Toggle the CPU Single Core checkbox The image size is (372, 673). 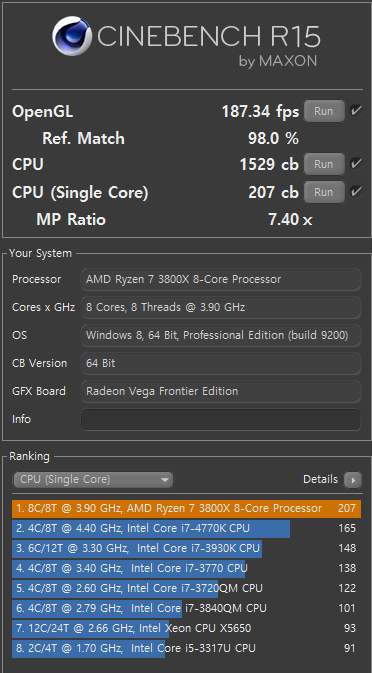point(355,191)
